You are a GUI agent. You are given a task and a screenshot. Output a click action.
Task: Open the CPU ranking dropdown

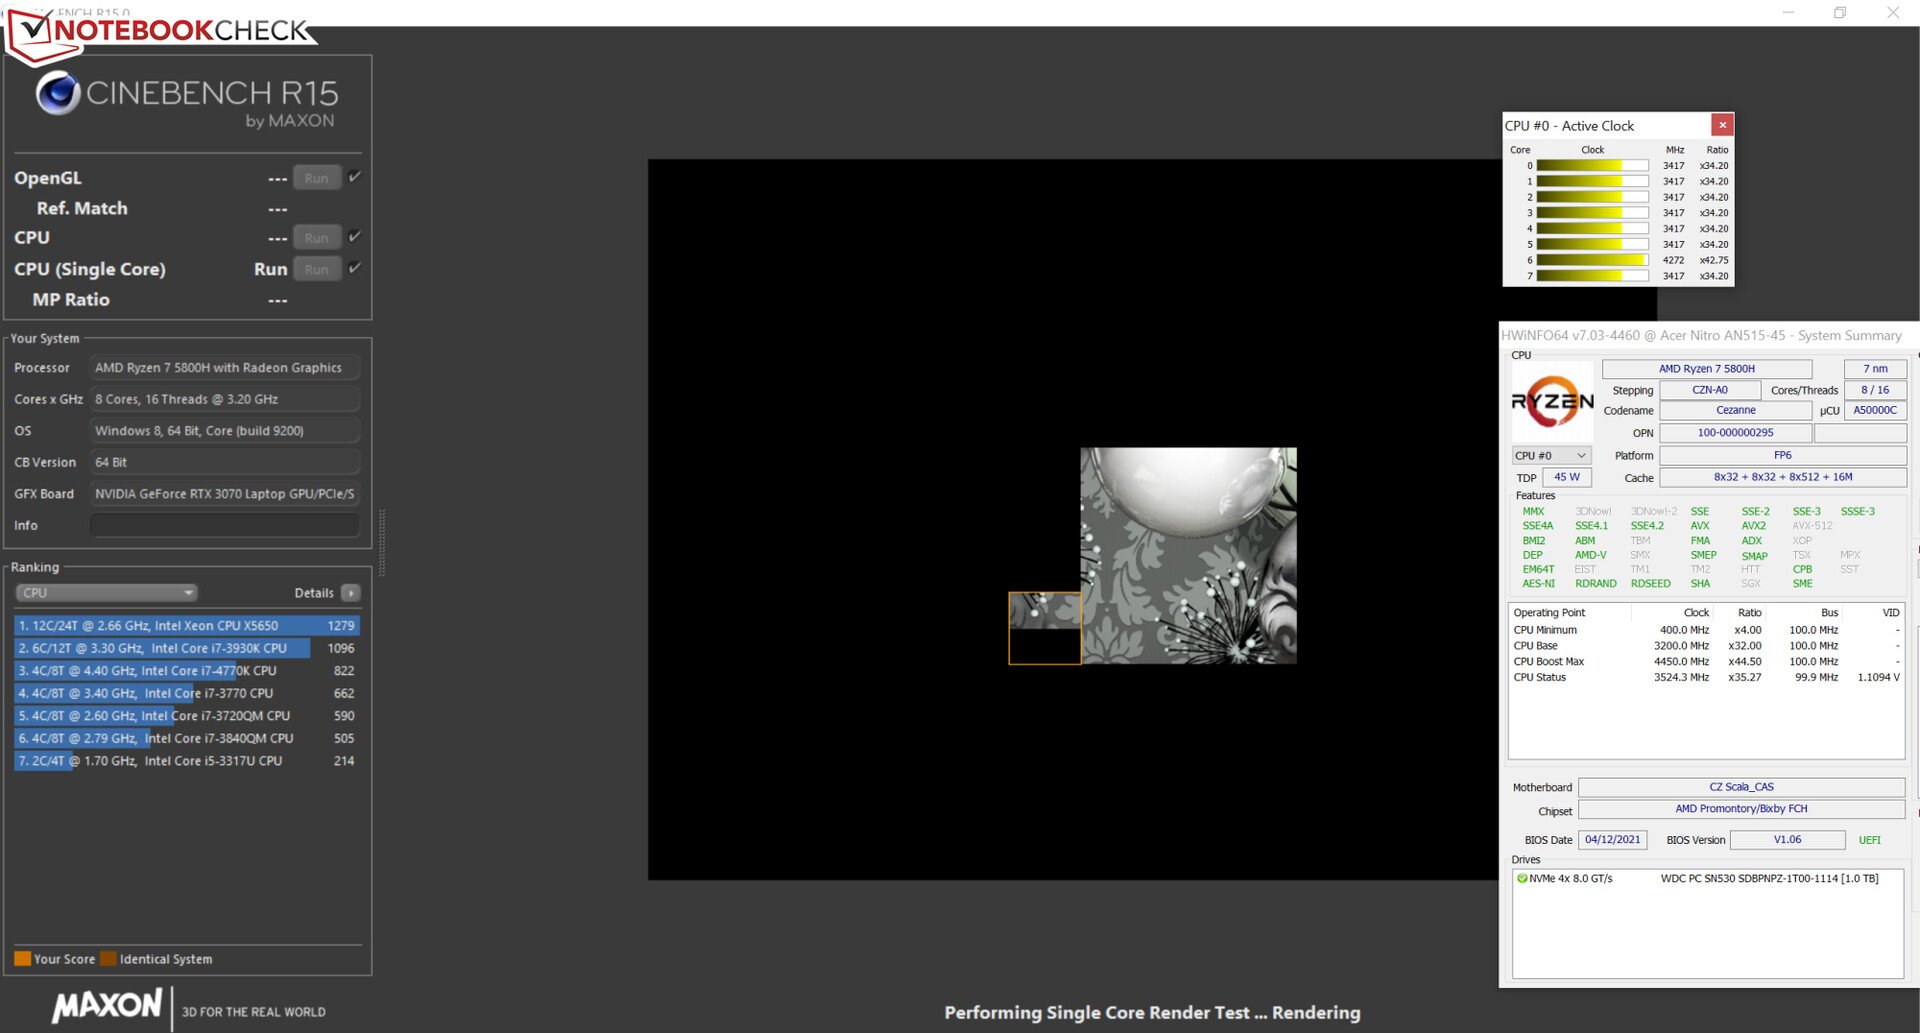pos(106,593)
